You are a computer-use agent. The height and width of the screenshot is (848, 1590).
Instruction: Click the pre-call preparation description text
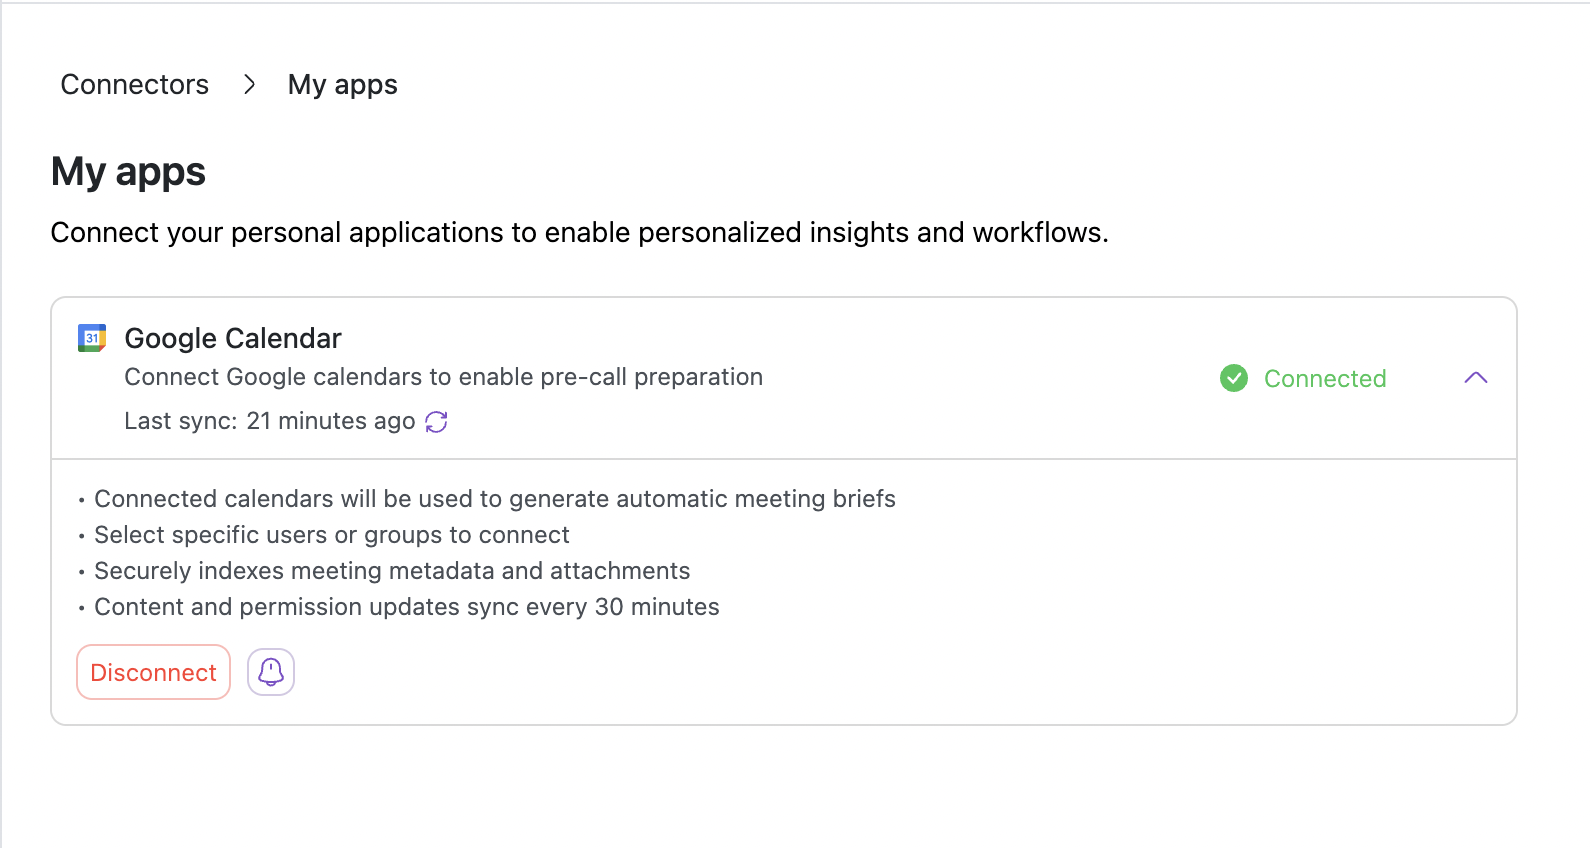[443, 377]
